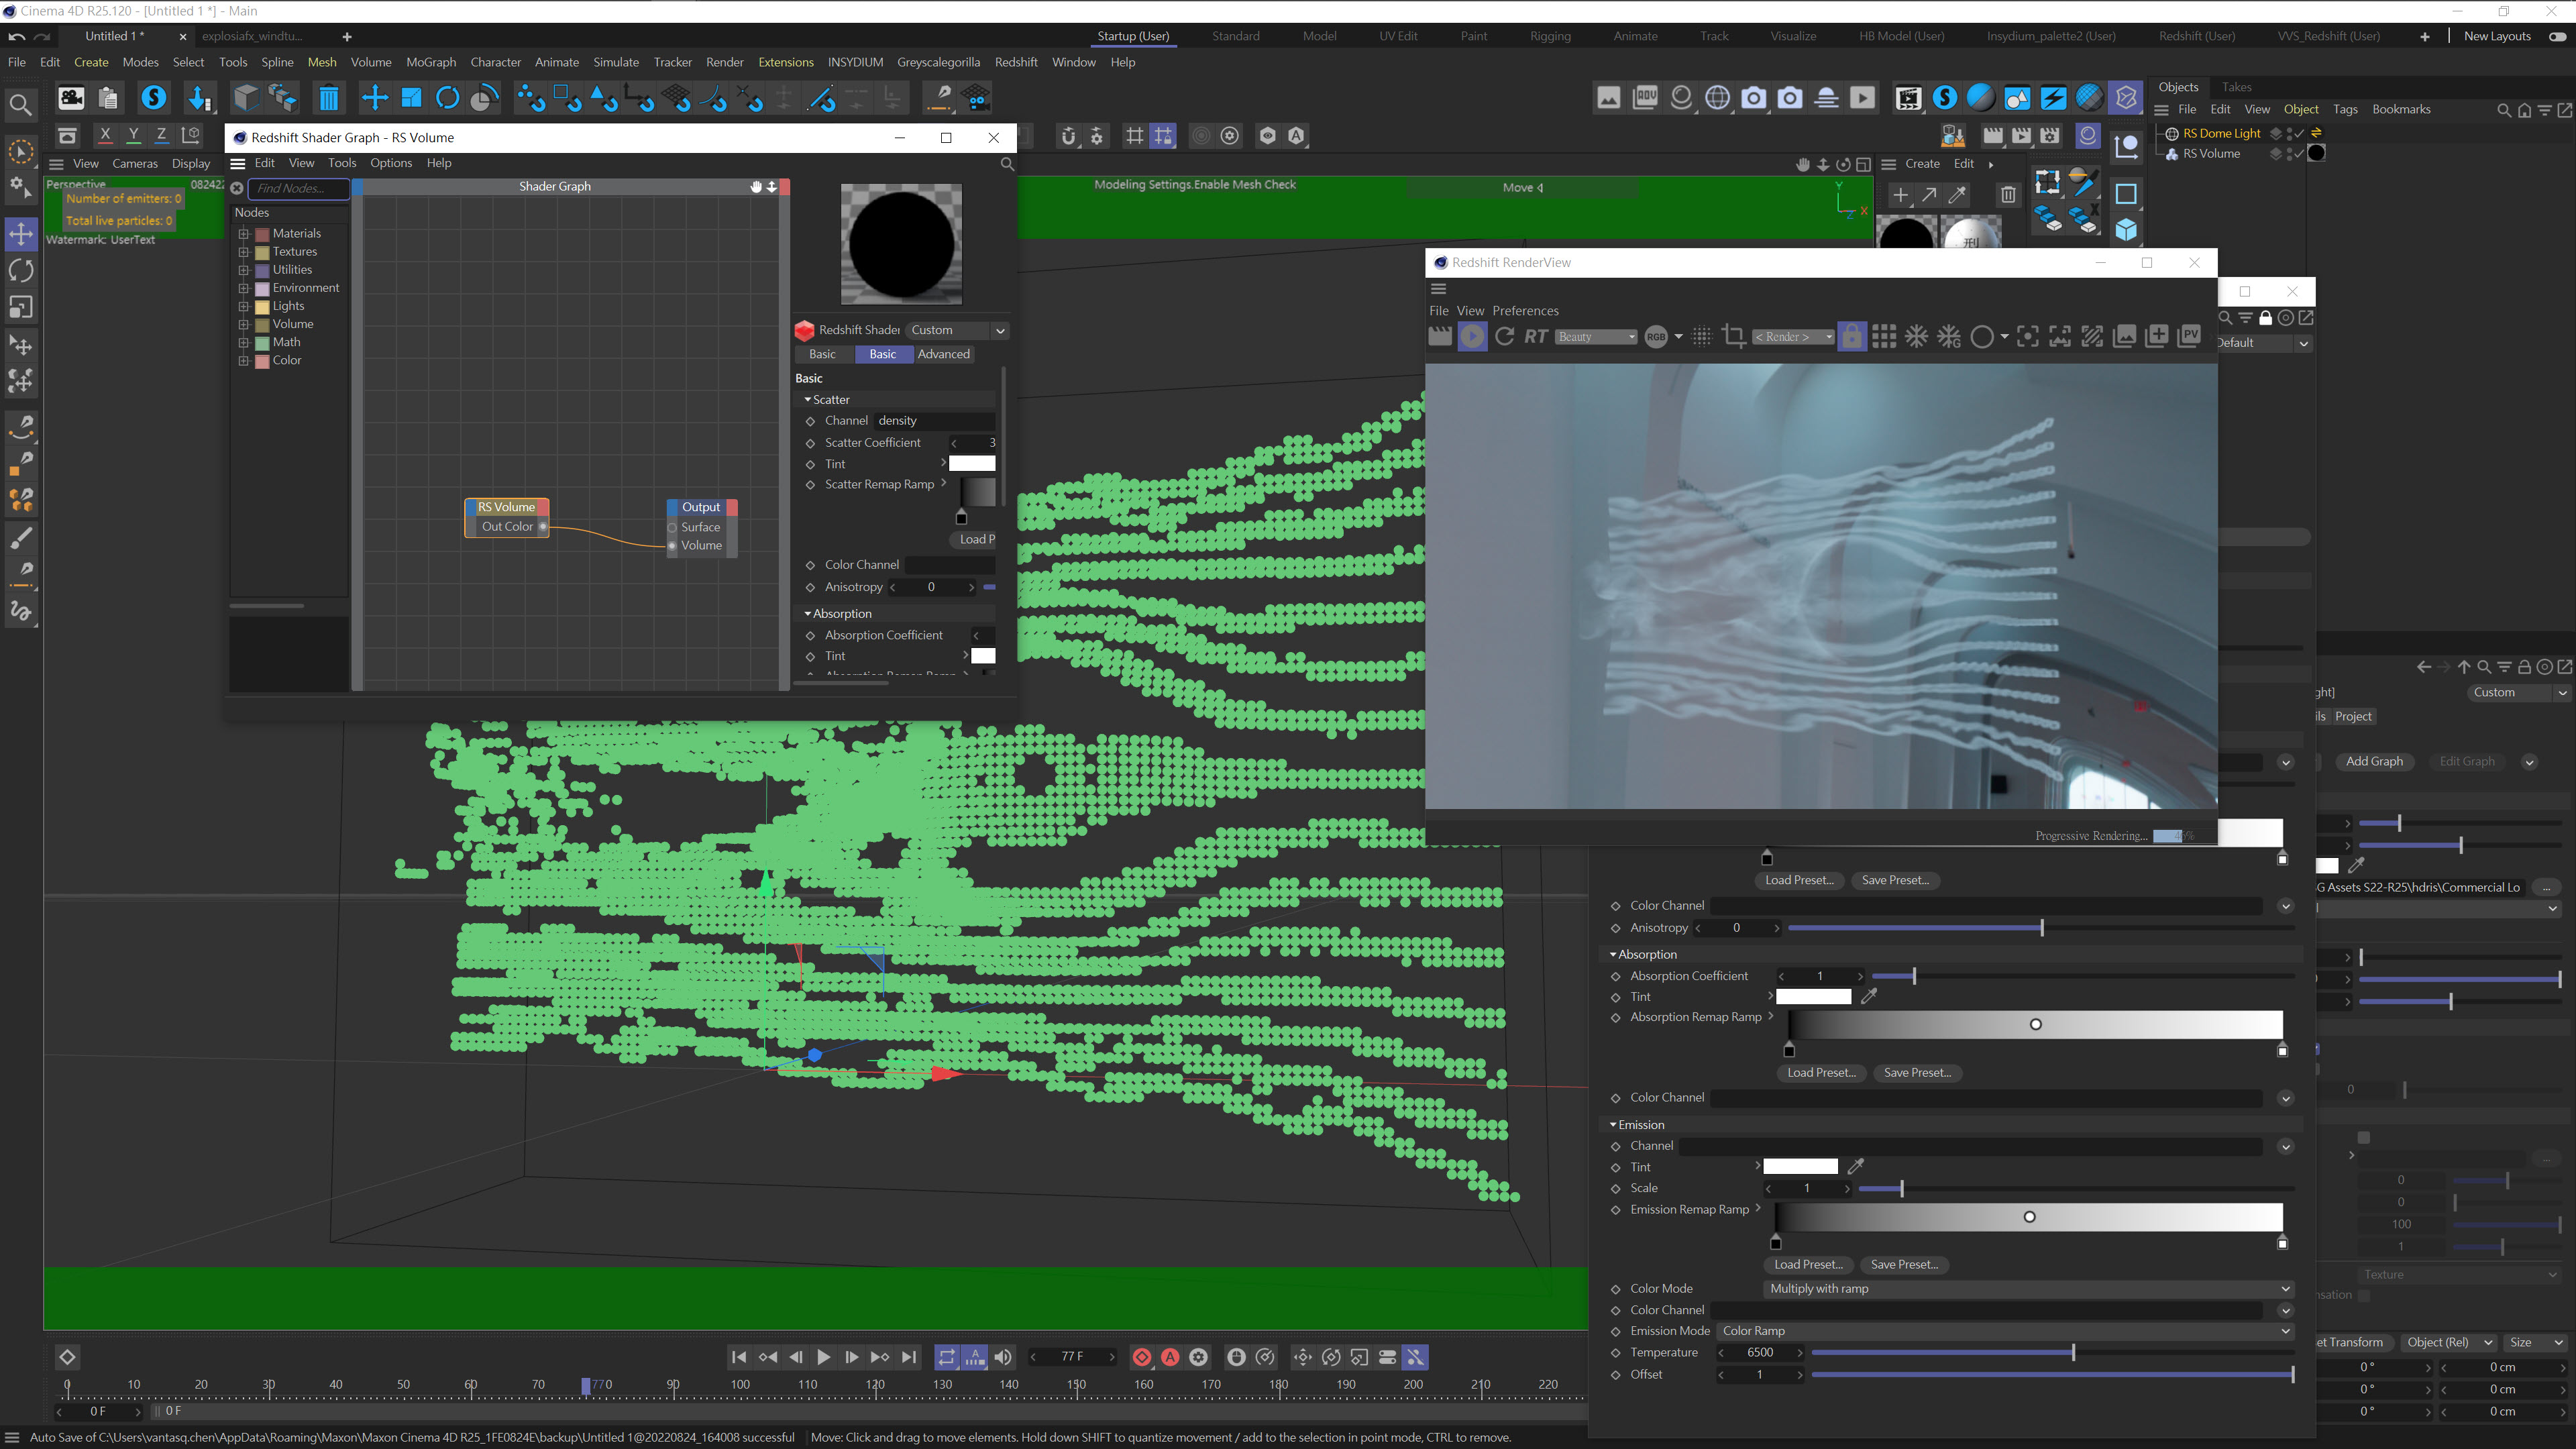Click the Find Nodes search field
The height and width of the screenshot is (1449, 2576).
(x=298, y=188)
